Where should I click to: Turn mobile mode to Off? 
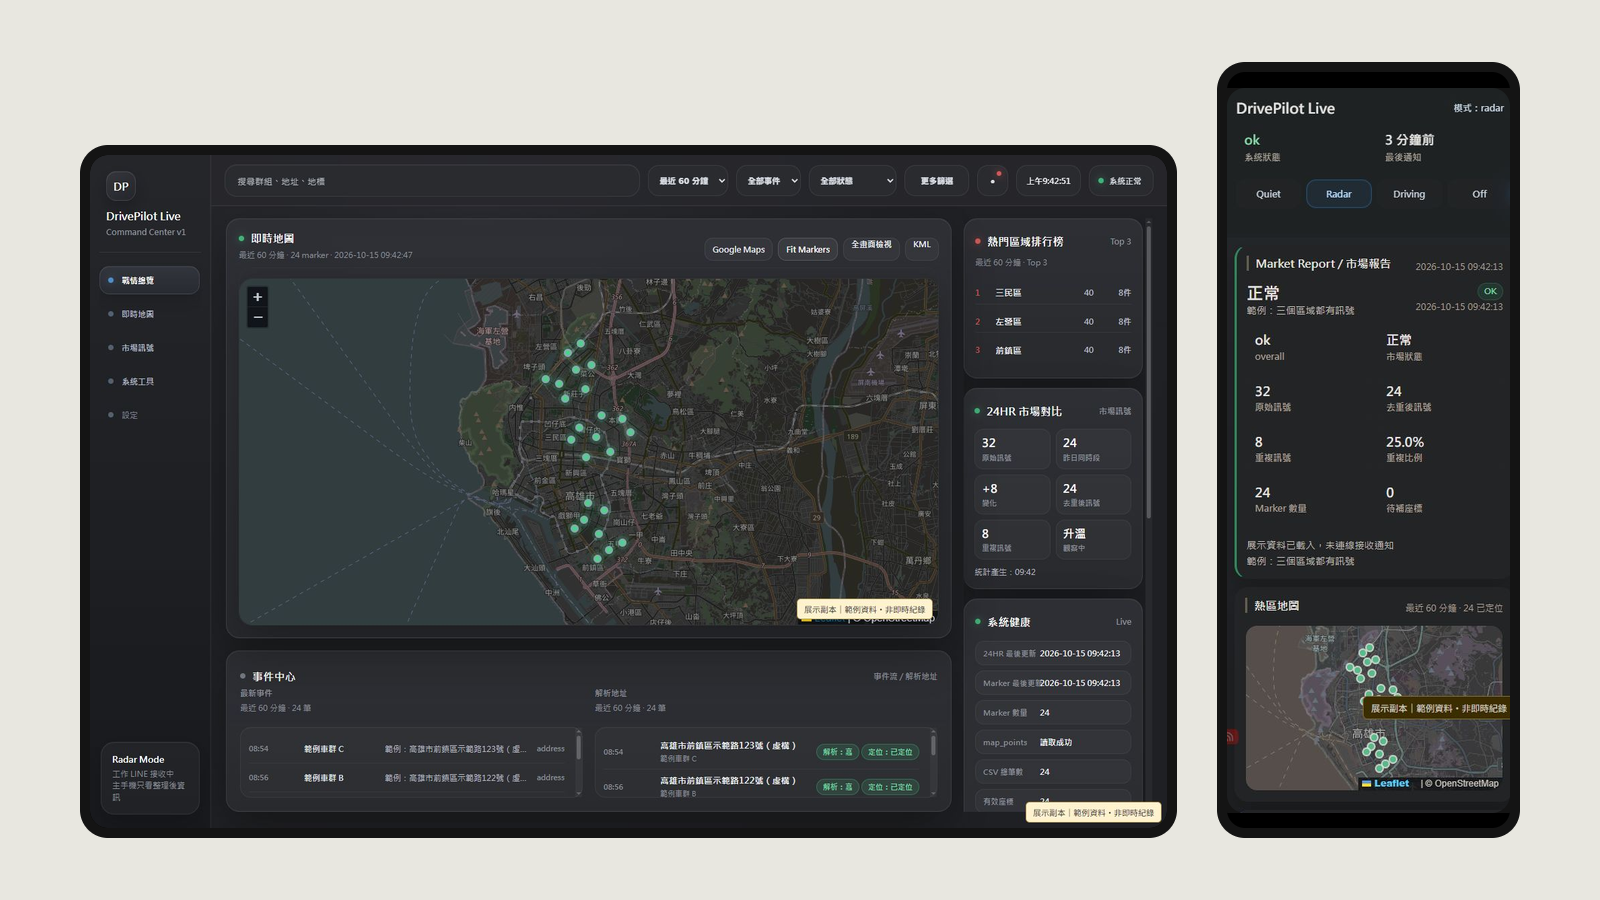[x=1479, y=194]
